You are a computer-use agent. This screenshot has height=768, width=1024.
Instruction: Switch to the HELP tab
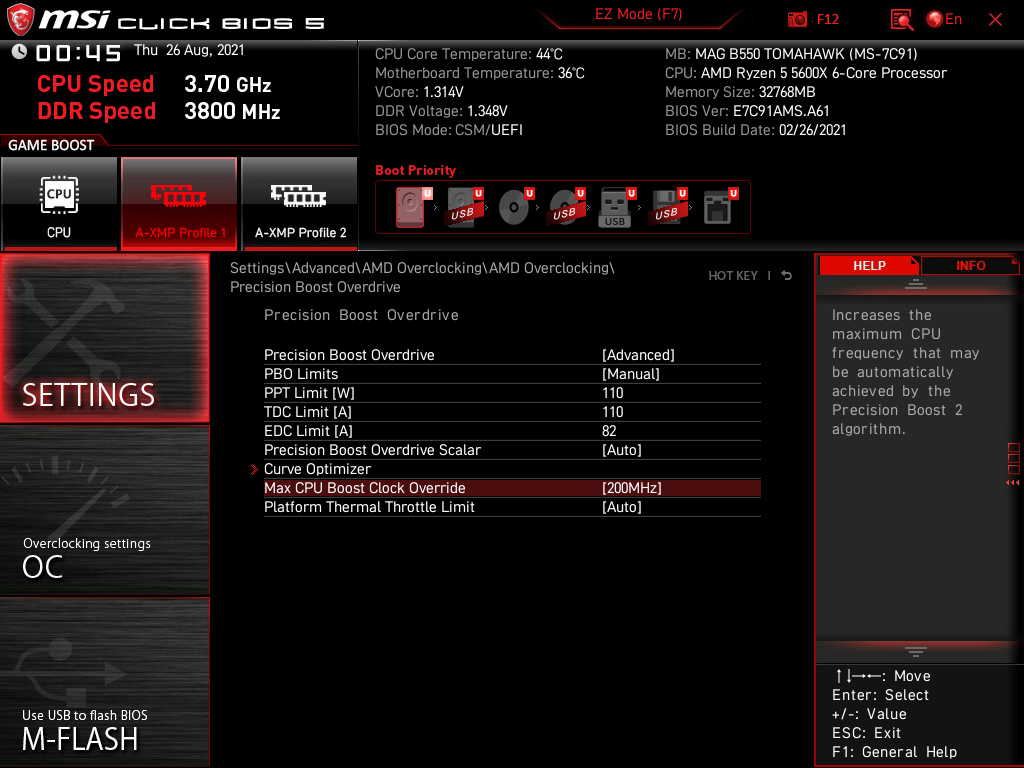point(869,265)
